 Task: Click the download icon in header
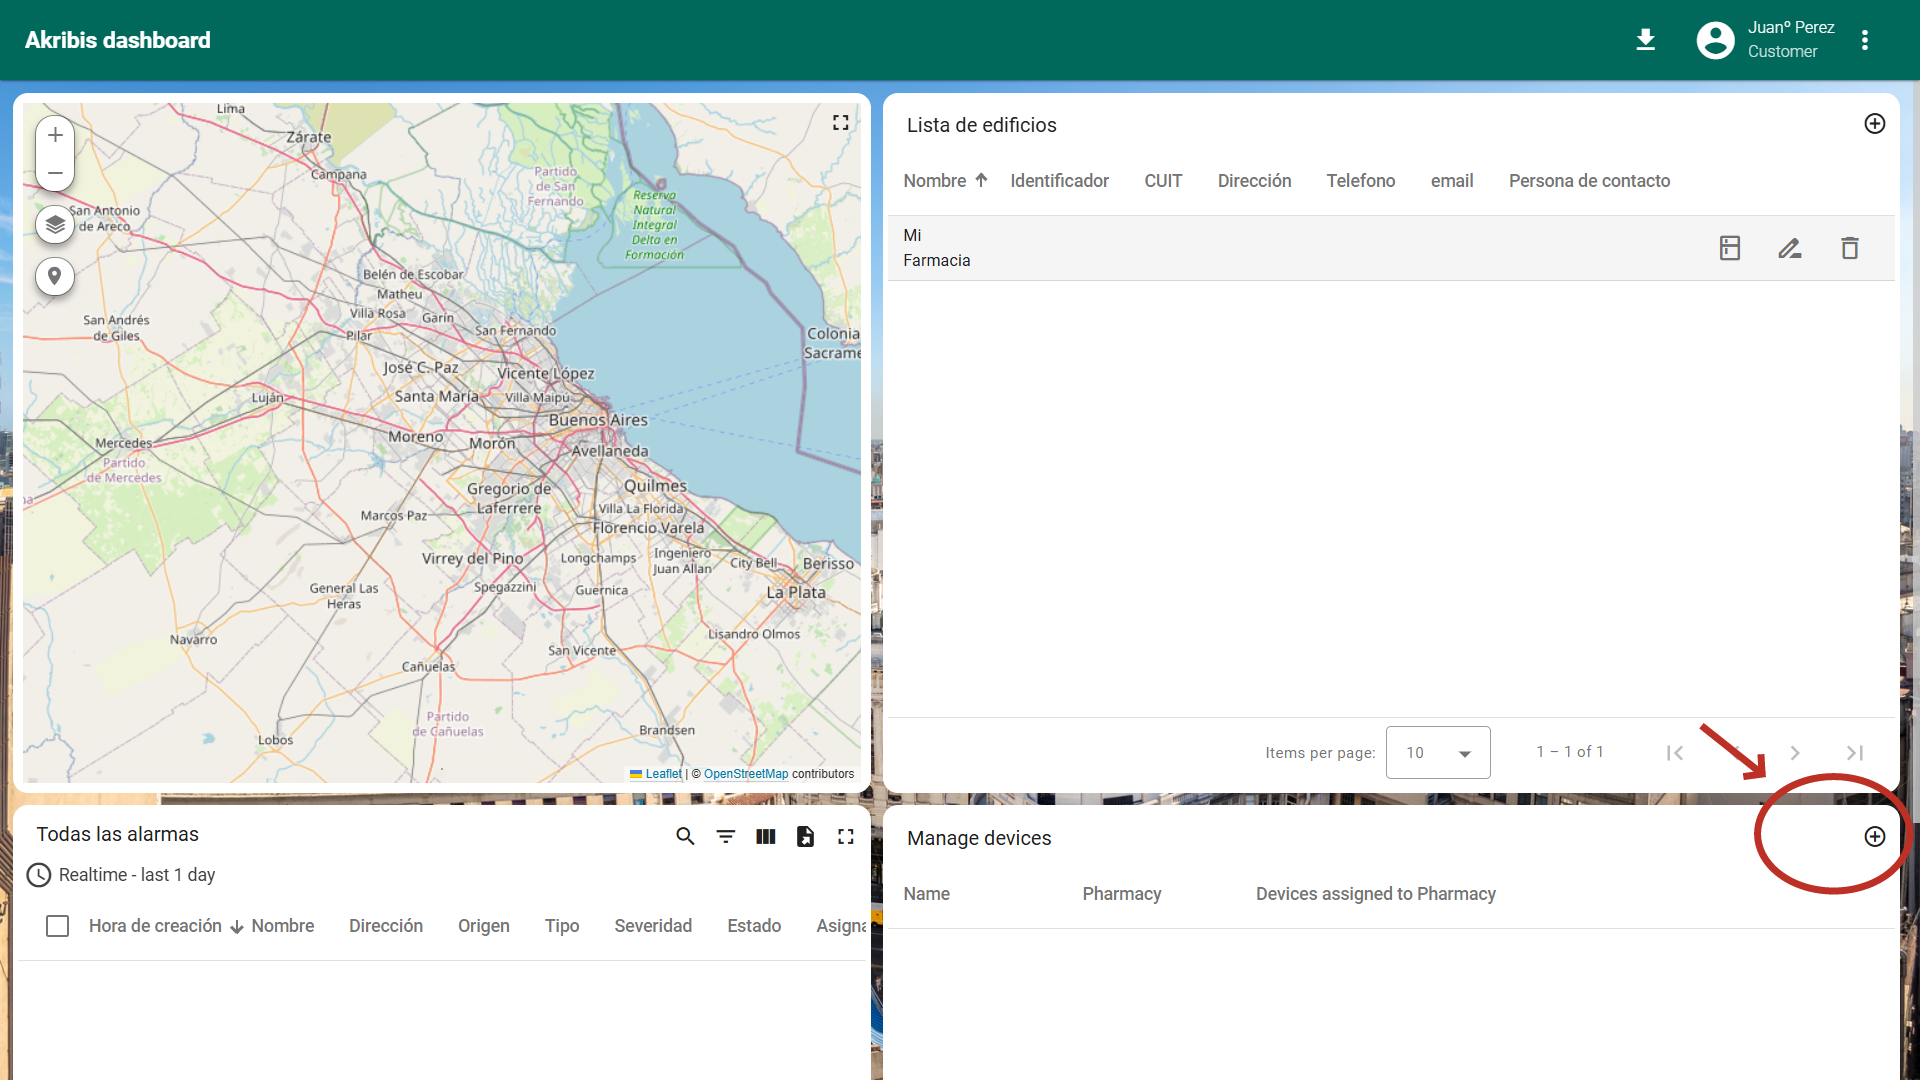[1645, 40]
